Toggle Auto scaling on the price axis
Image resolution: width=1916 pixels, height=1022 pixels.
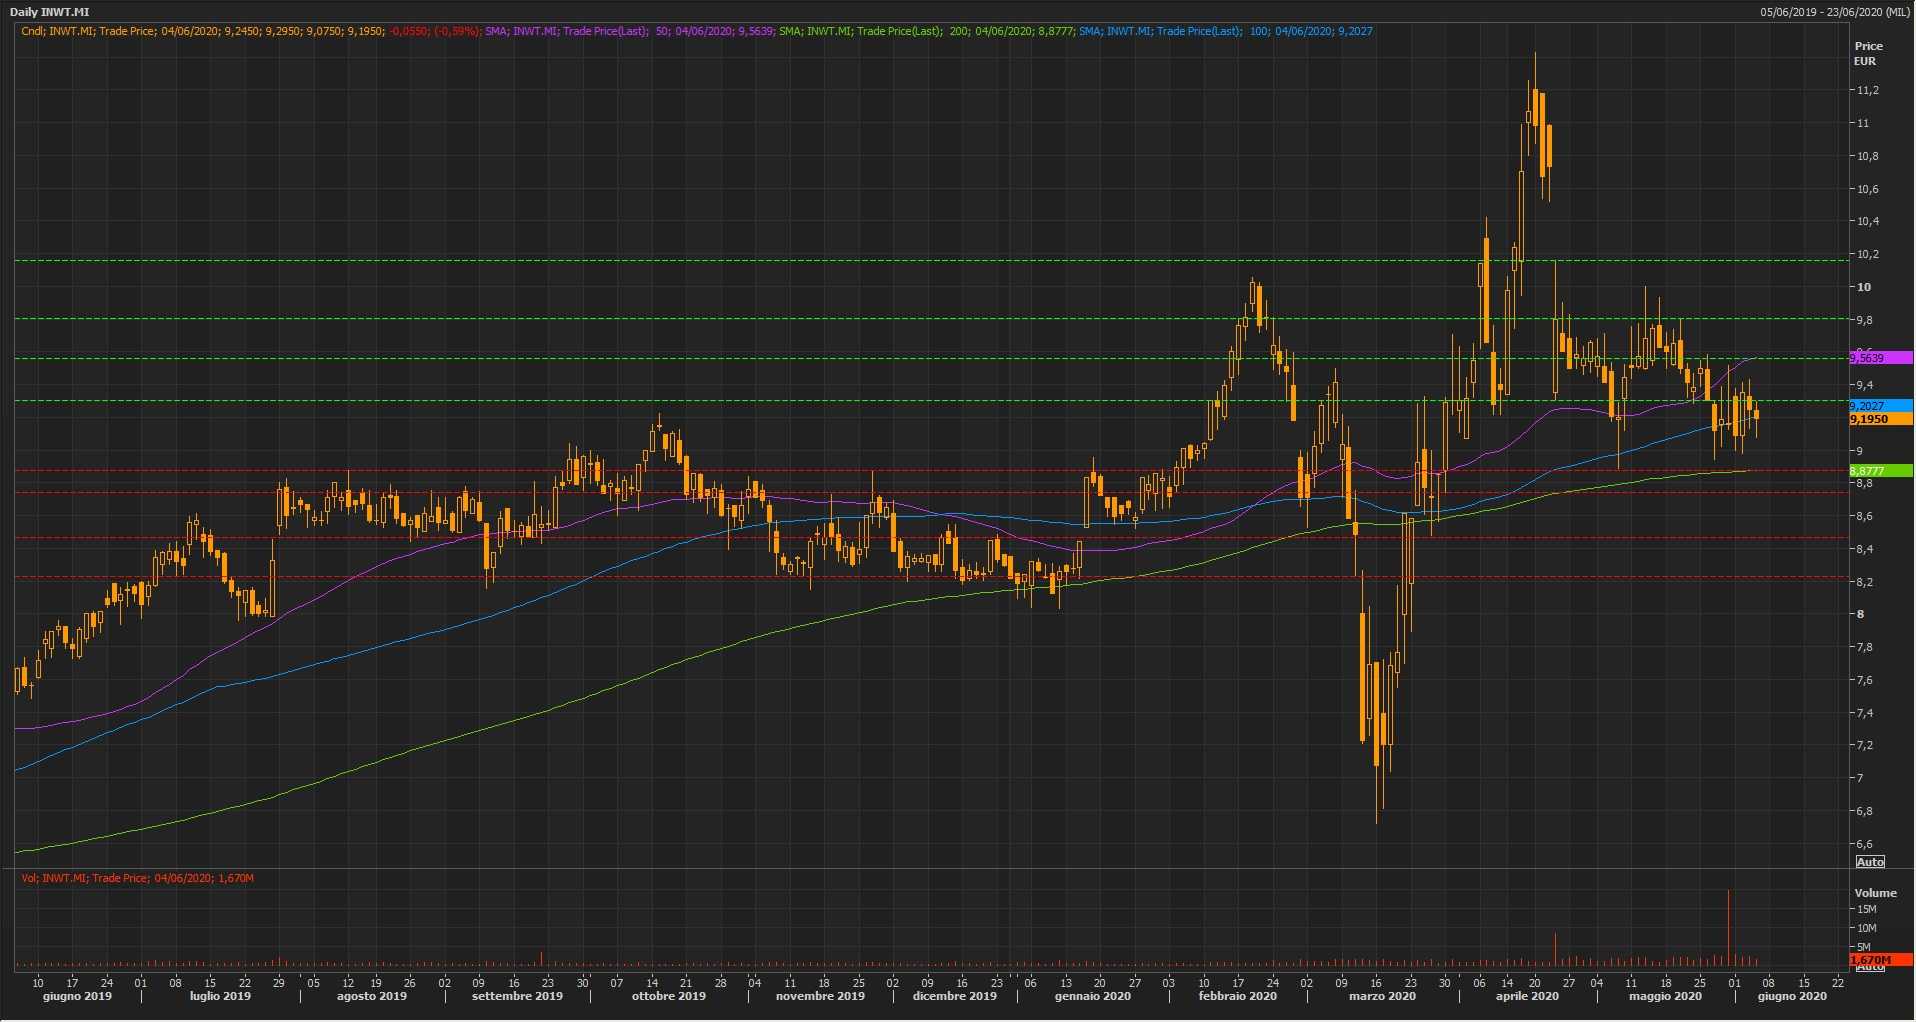point(1869,861)
